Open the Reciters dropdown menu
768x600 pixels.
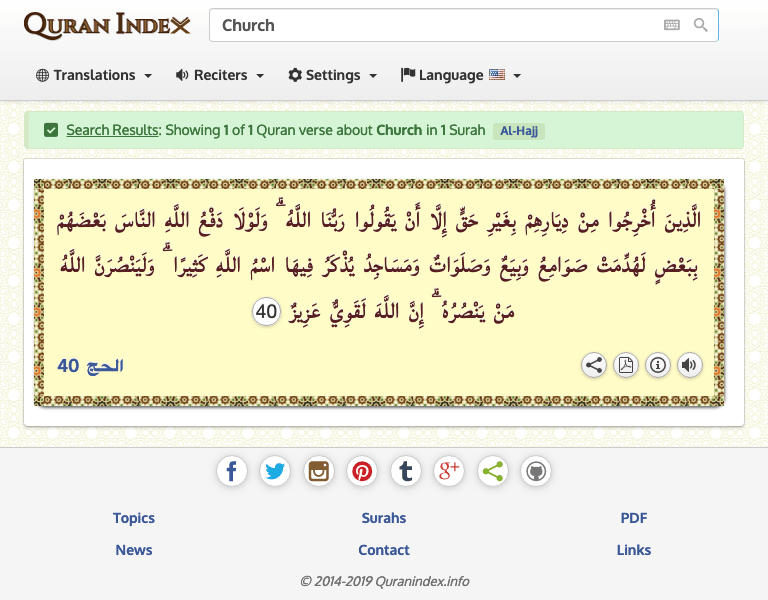coord(220,75)
